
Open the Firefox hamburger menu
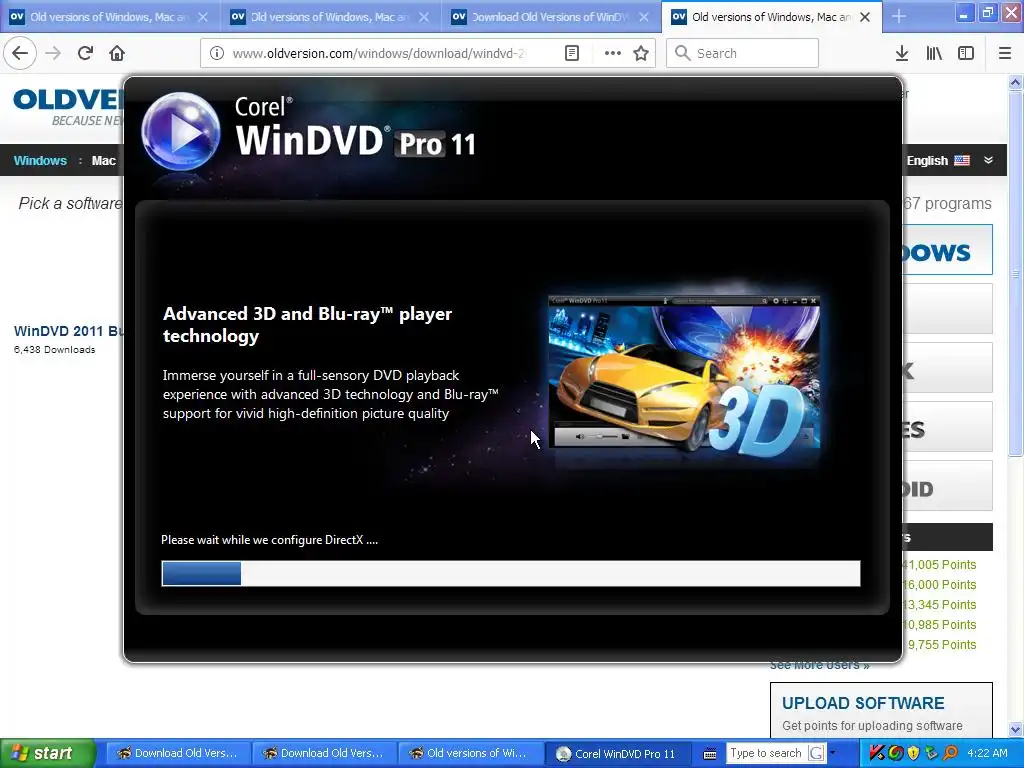1005,53
